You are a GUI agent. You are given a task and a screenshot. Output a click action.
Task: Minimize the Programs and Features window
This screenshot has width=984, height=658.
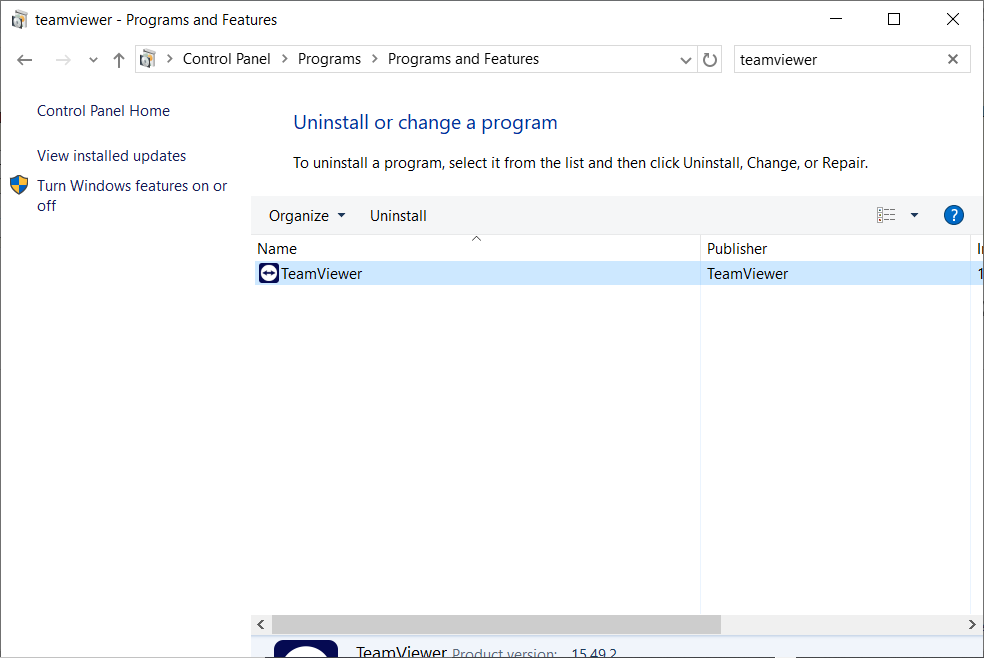[836, 19]
